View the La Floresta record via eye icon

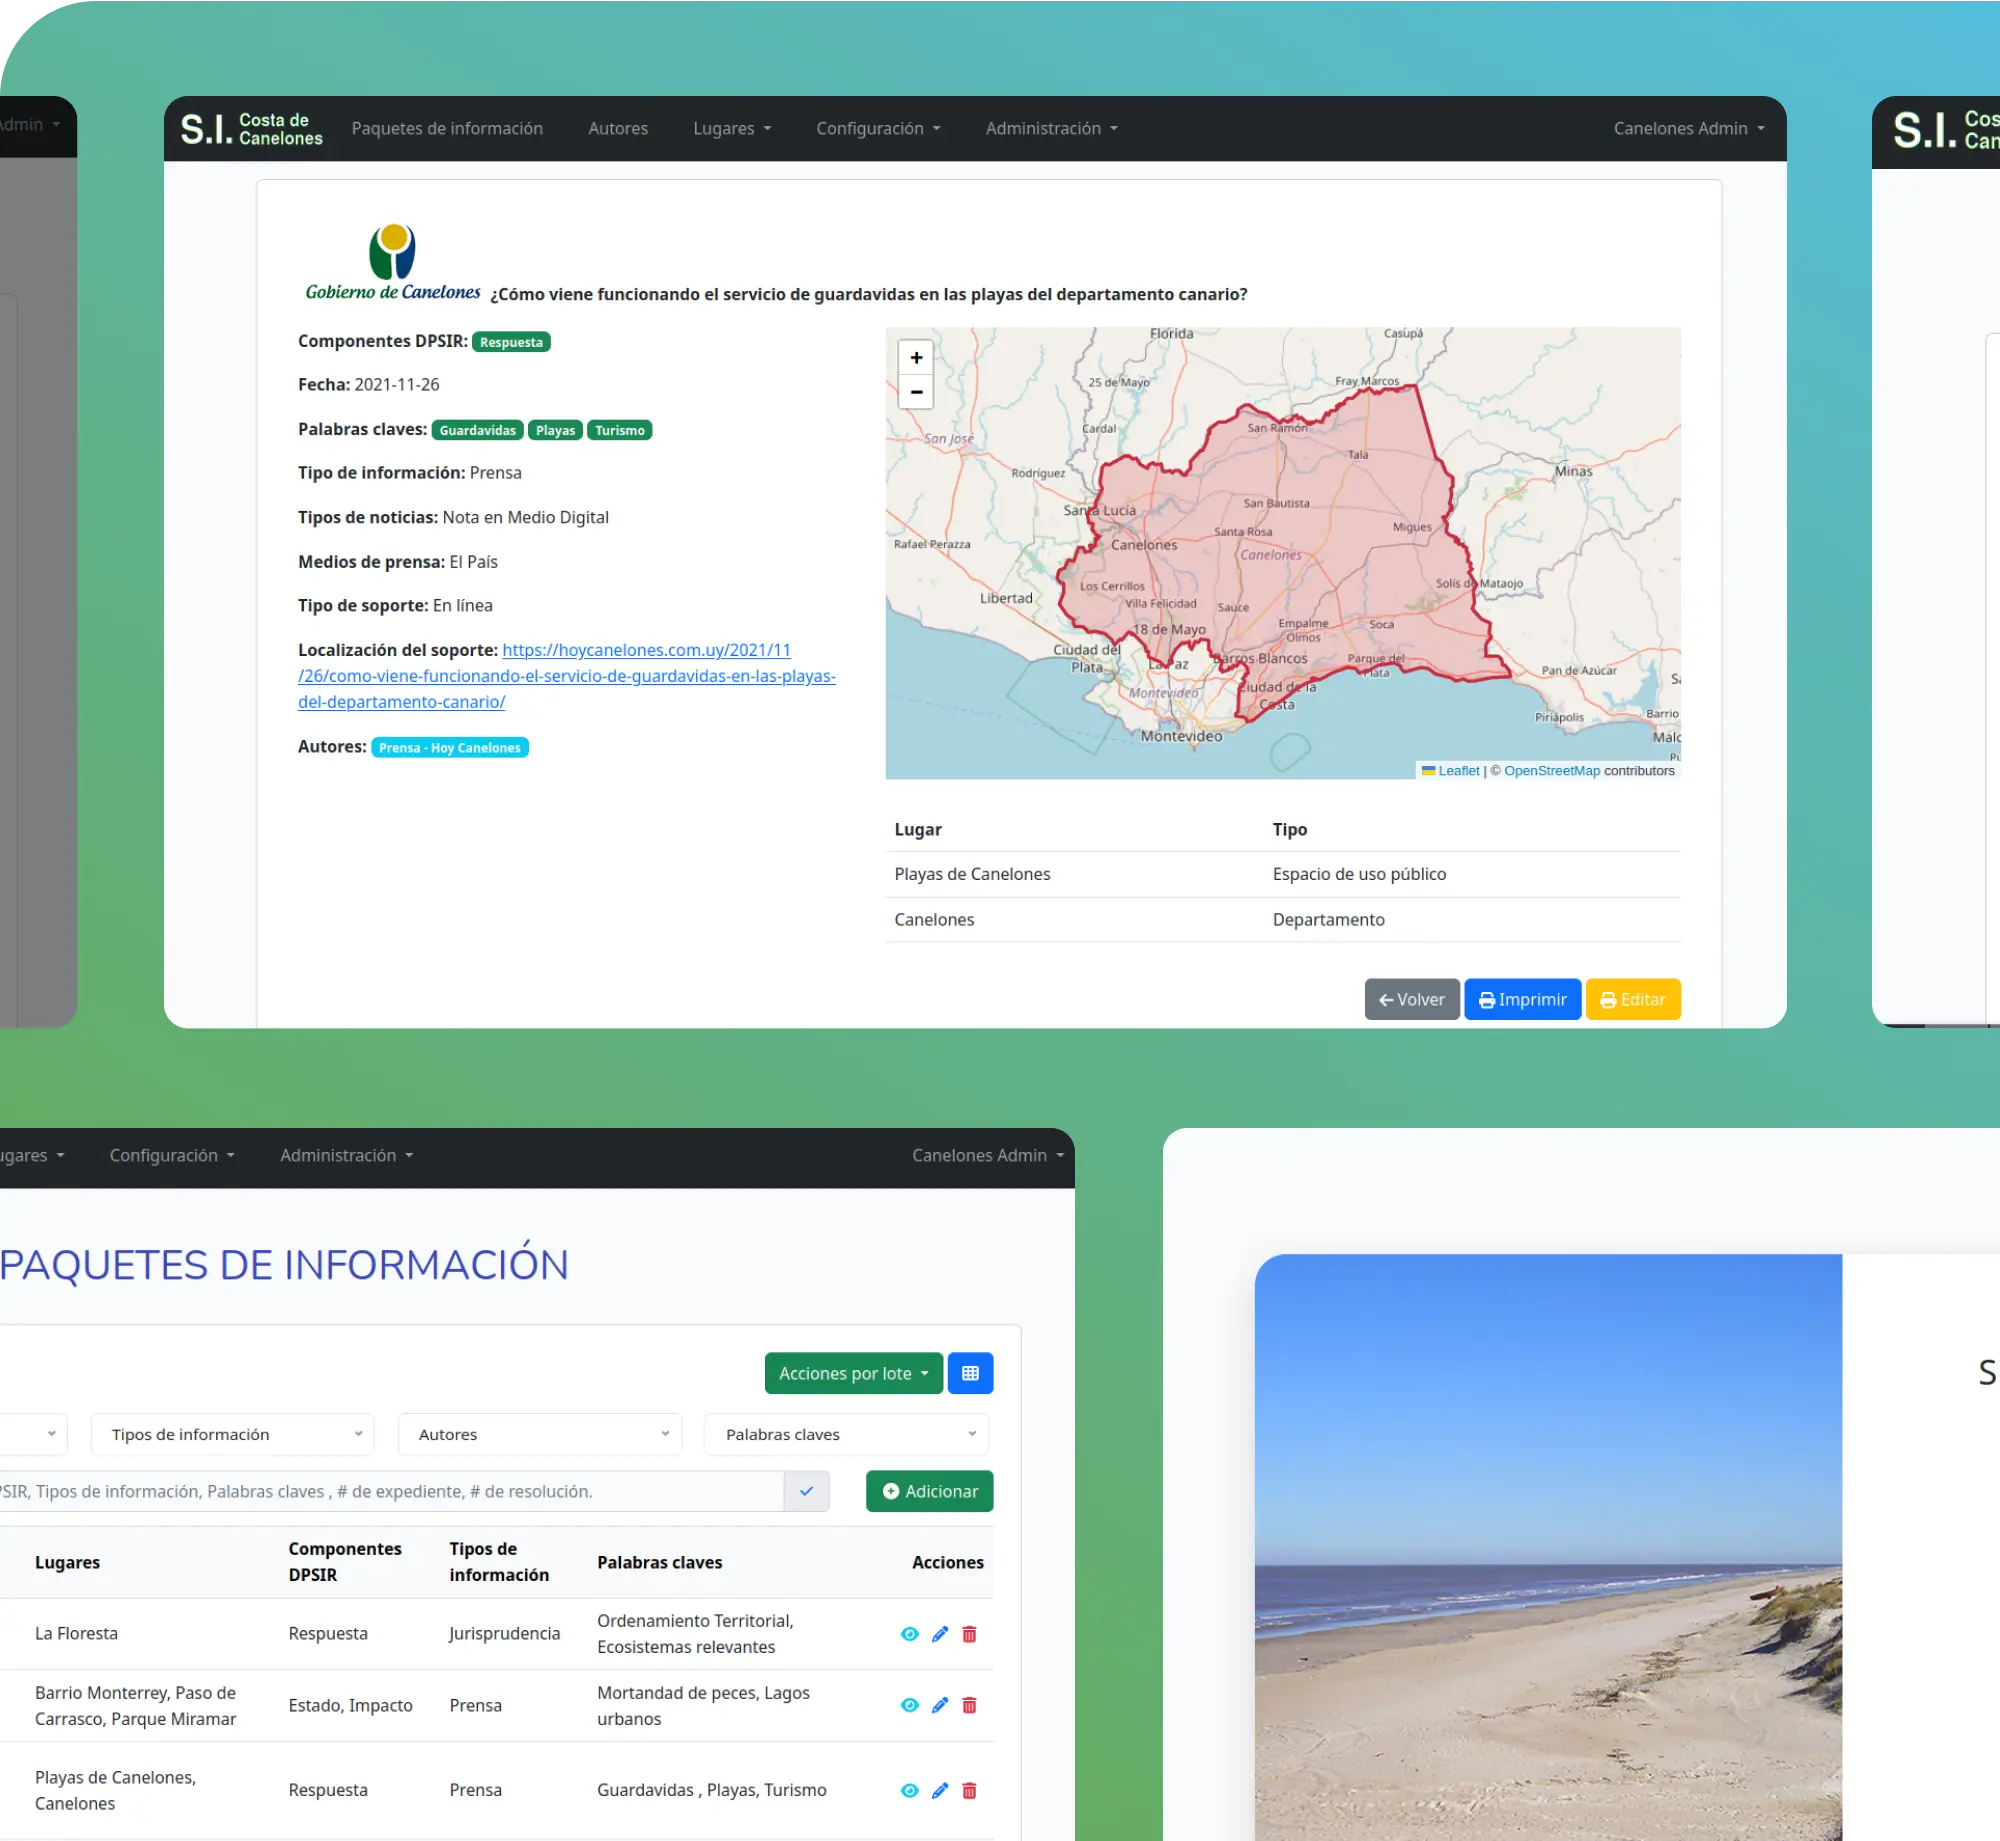tap(909, 1634)
